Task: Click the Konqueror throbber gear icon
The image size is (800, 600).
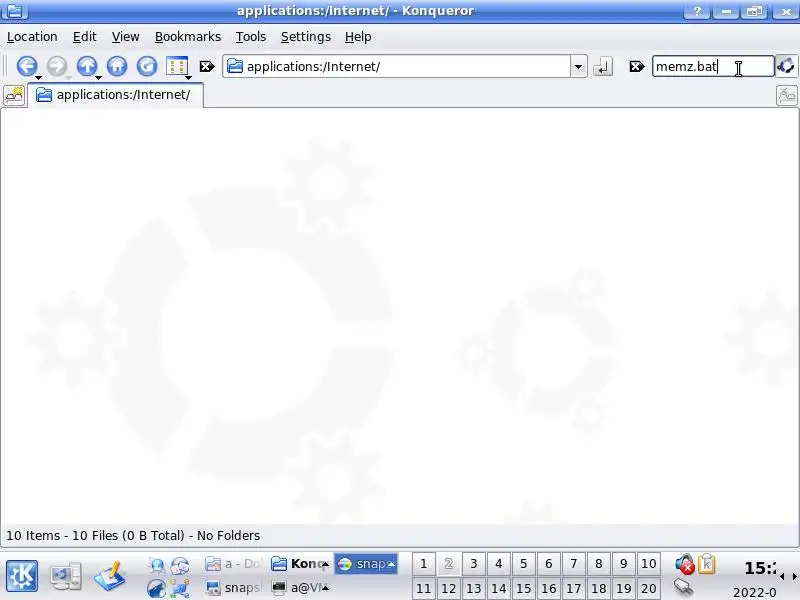Action: pyautogui.click(x=786, y=66)
